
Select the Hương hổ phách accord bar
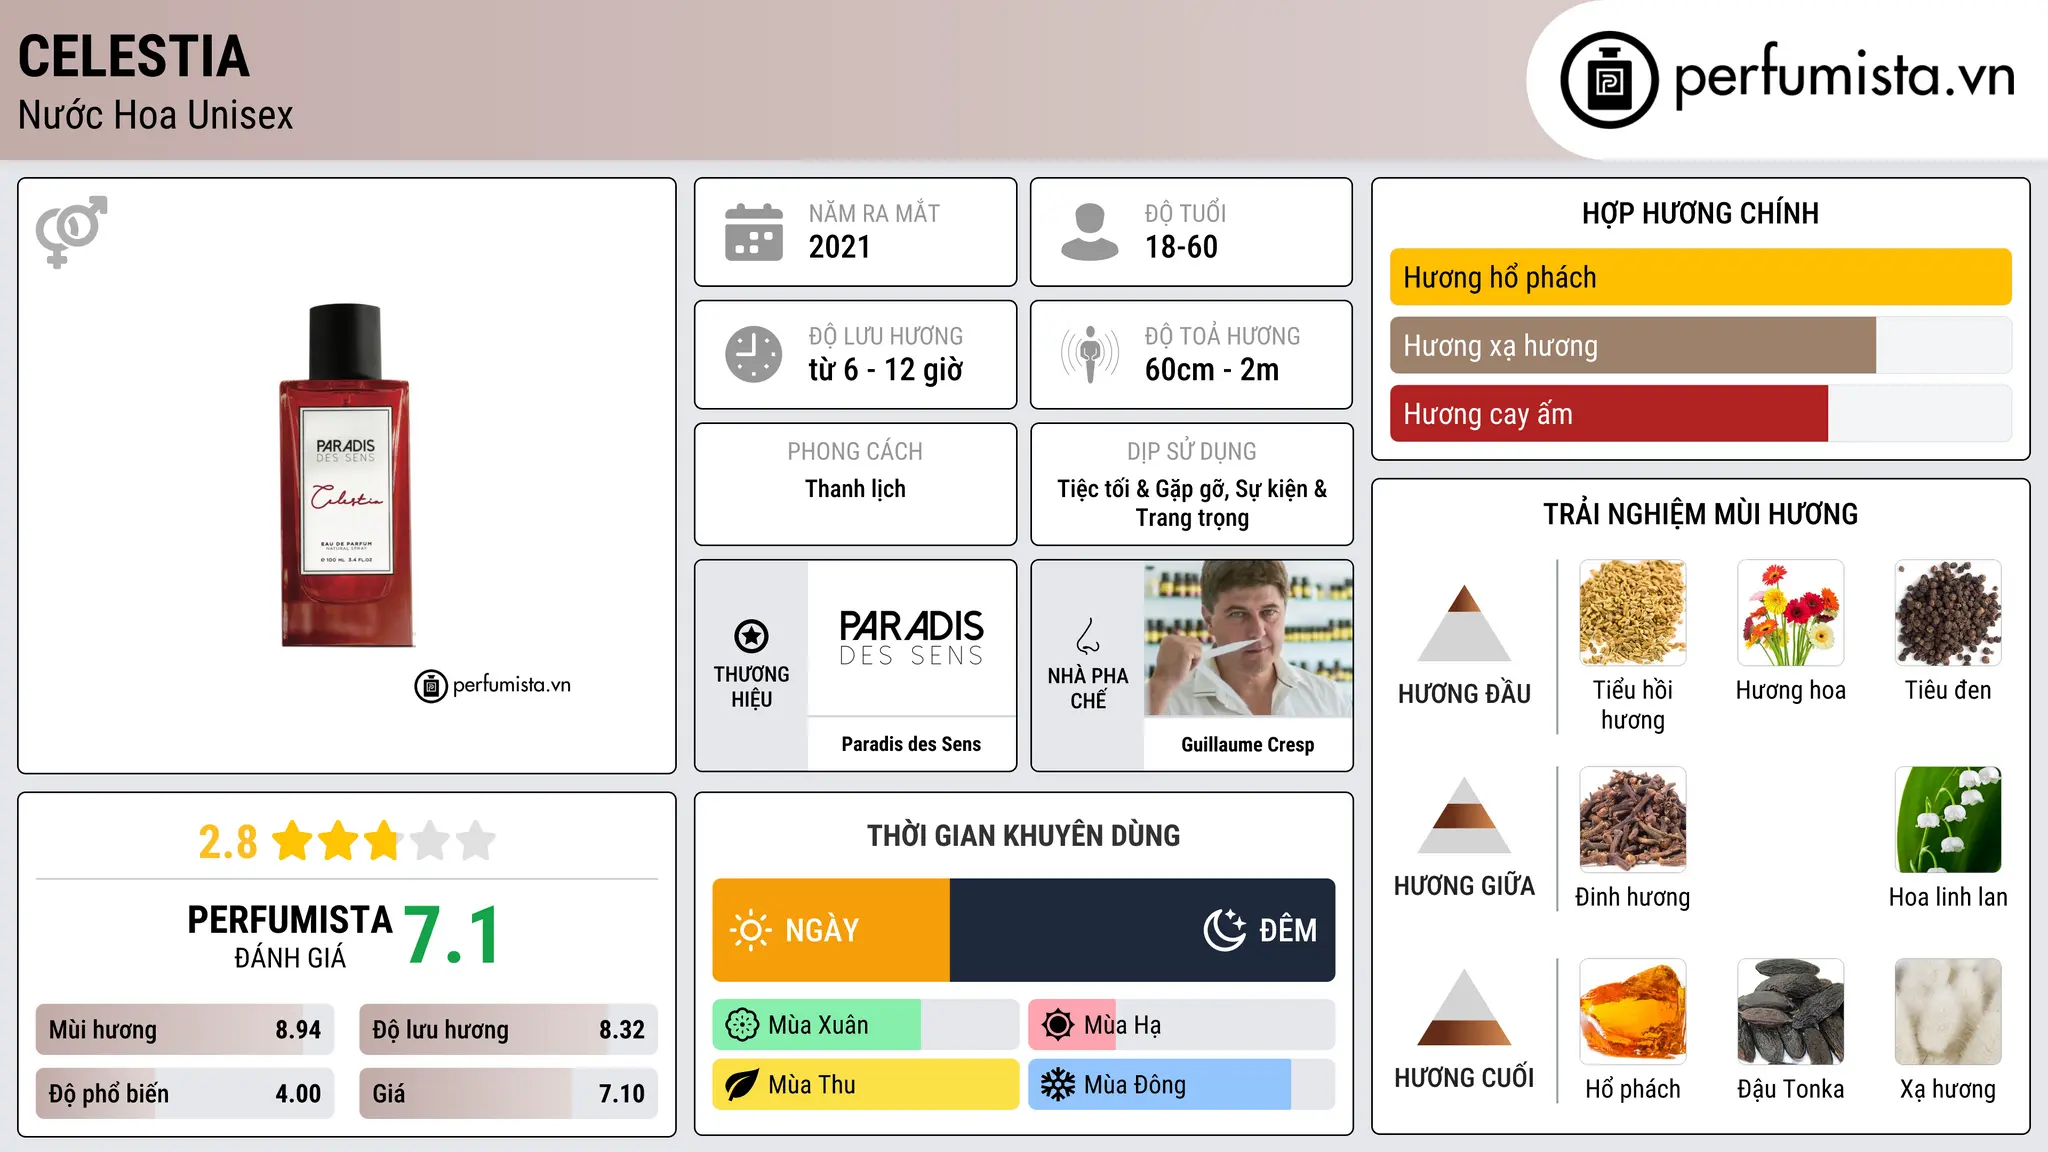pos(1701,277)
